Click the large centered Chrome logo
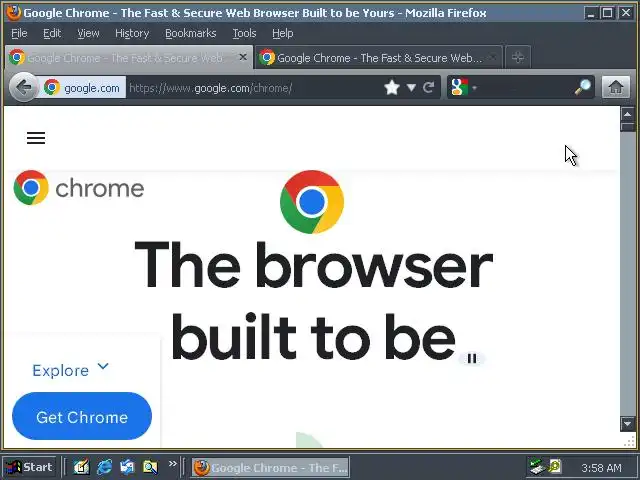The height and width of the screenshot is (480, 640). click(312, 202)
